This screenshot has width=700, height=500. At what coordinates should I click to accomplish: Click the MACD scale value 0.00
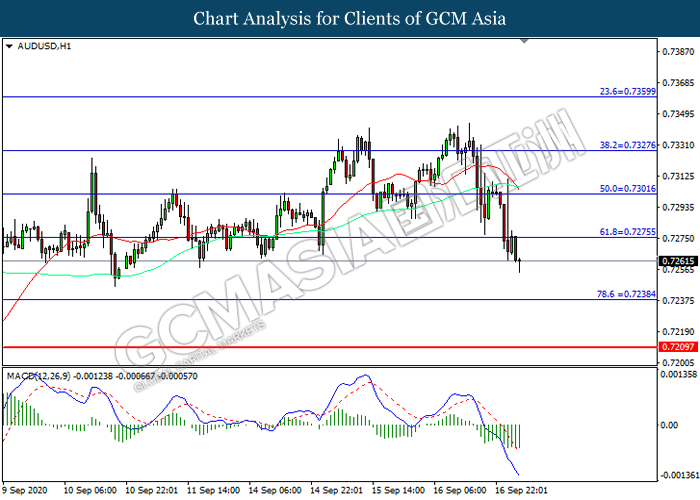669,425
